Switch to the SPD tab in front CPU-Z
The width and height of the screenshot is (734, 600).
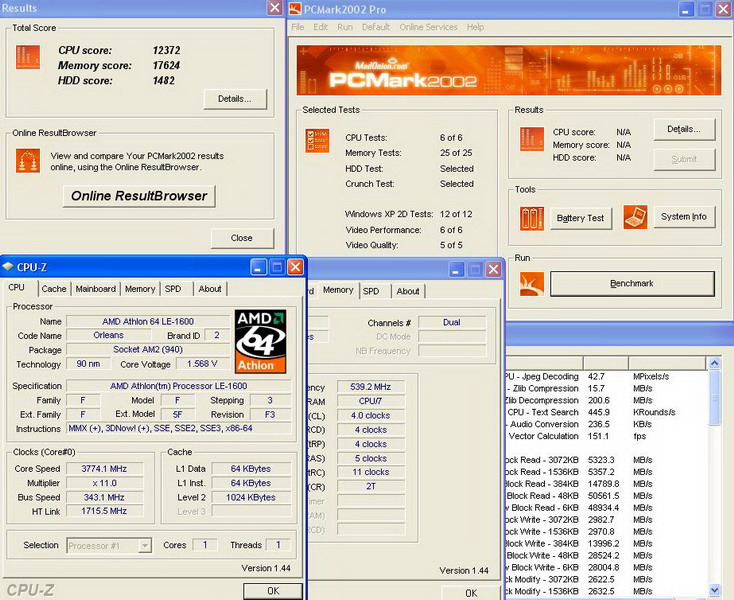point(173,289)
